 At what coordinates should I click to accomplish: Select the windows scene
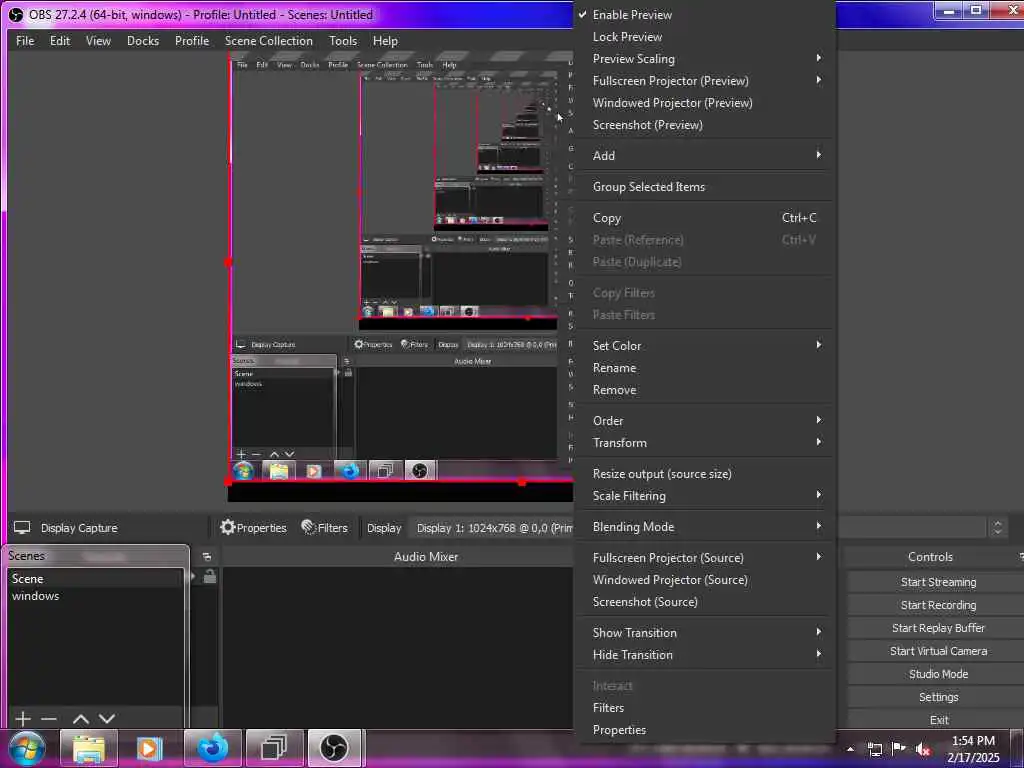95,596
